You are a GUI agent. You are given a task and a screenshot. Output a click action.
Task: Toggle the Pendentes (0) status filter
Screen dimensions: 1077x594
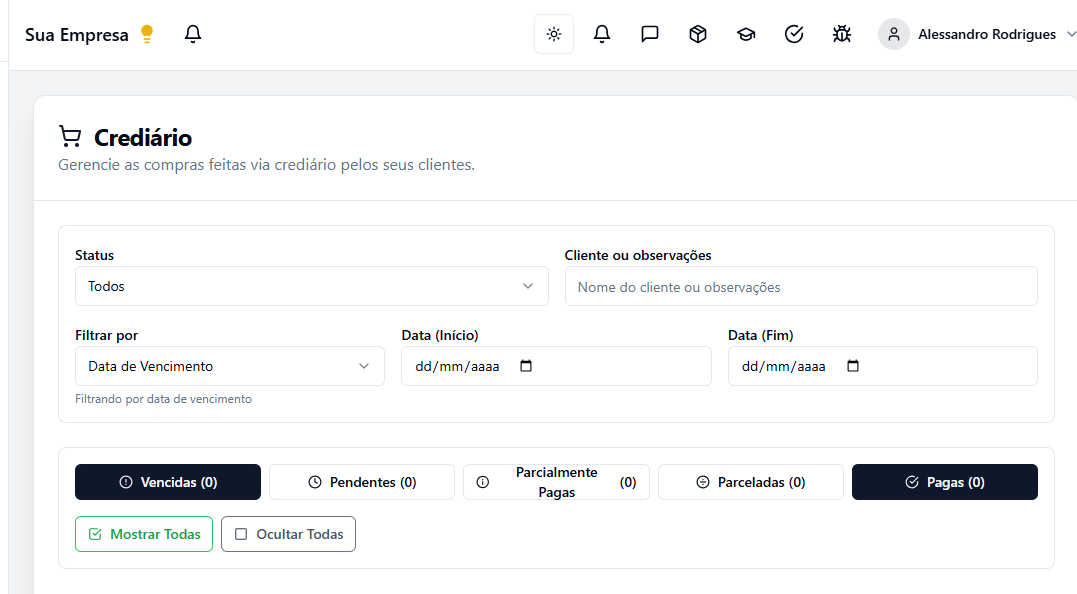361,481
